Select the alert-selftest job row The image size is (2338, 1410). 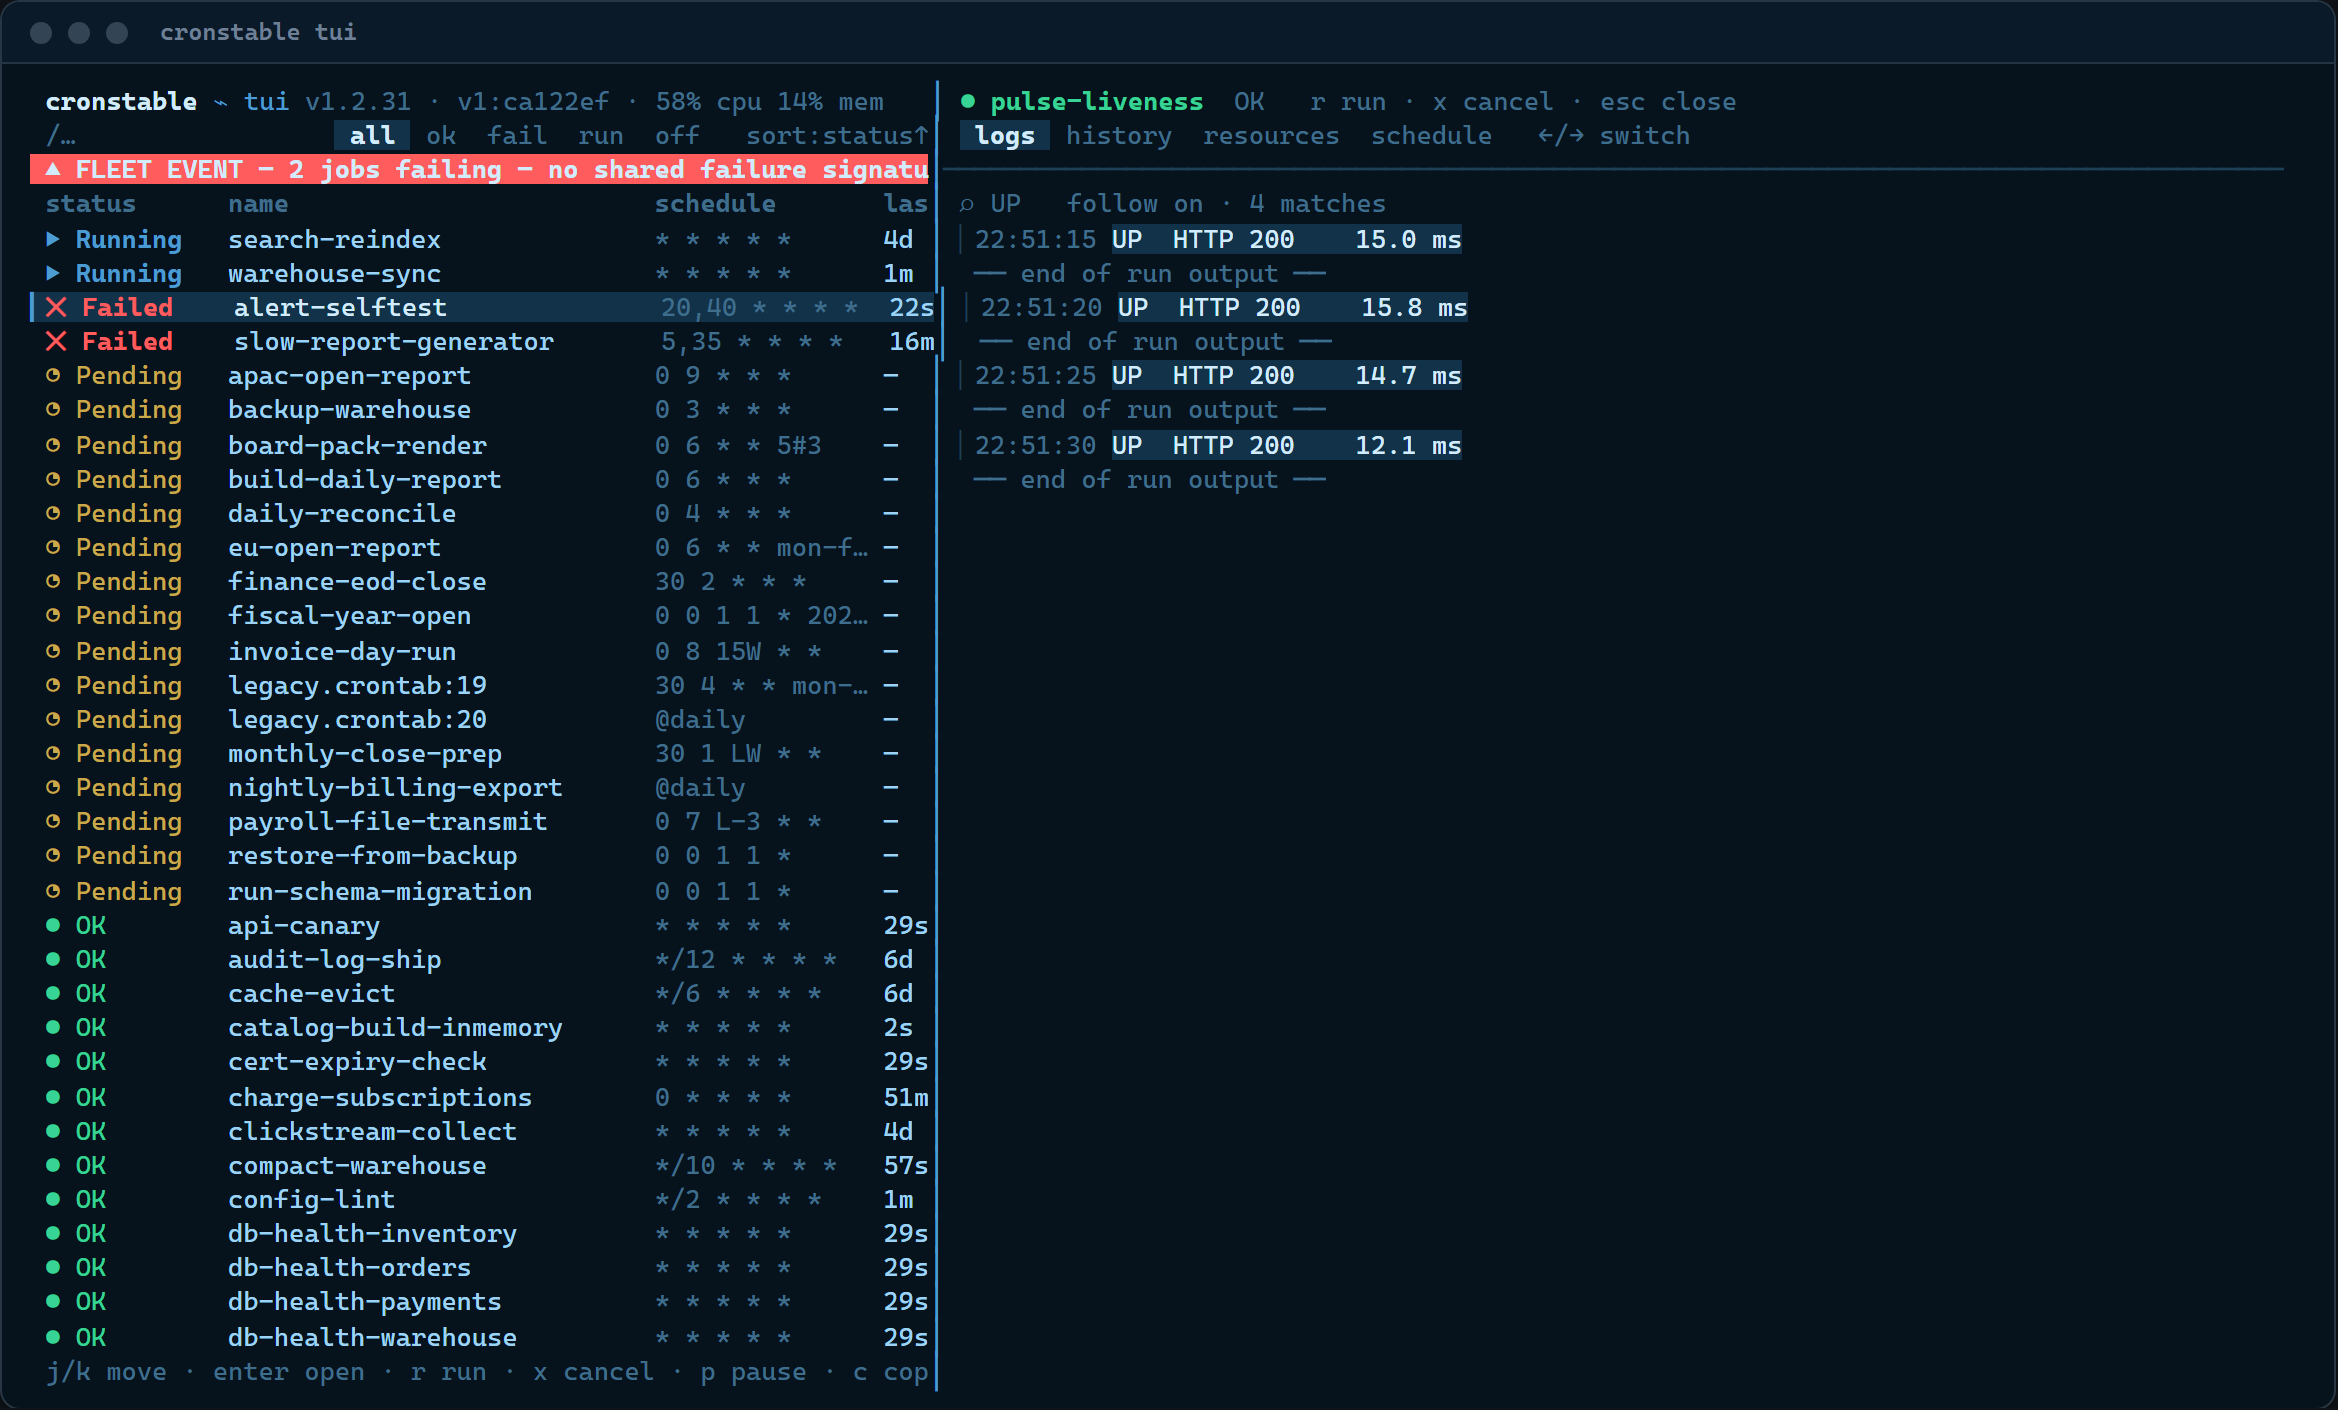[x=483, y=307]
